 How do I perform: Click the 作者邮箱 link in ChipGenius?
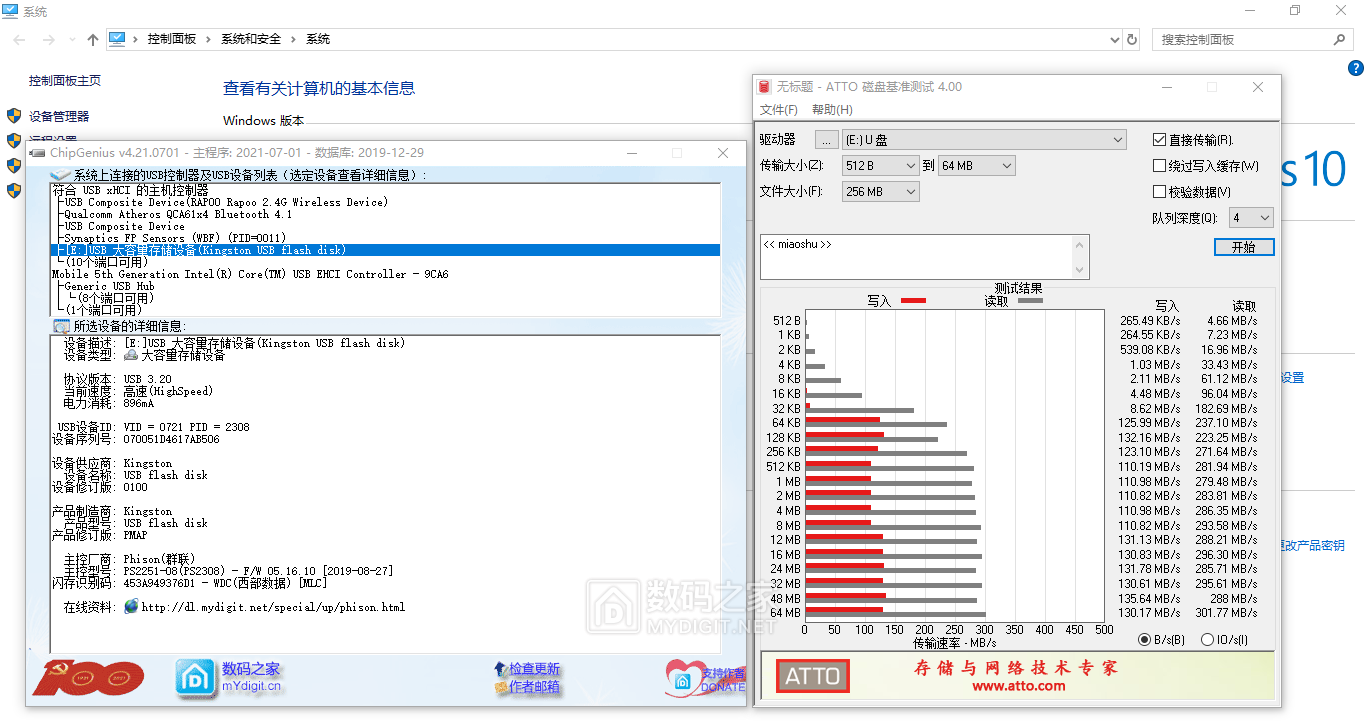tap(534, 687)
